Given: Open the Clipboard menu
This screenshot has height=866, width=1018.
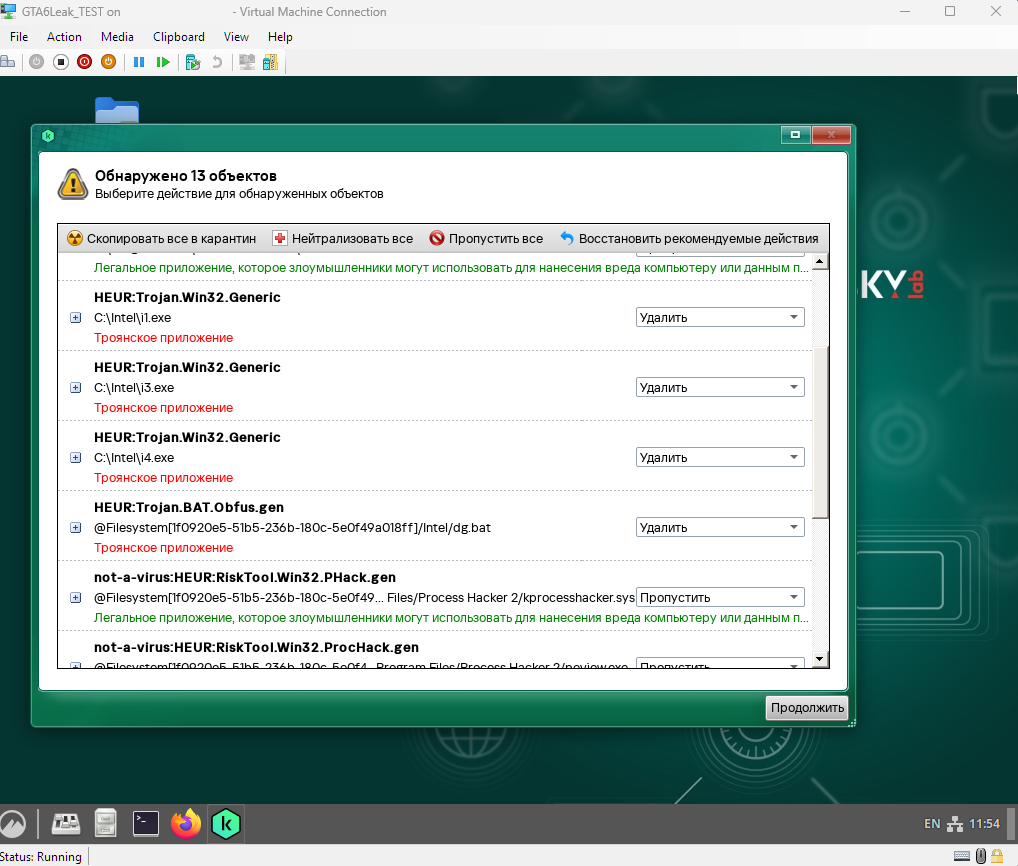Looking at the screenshot, I should tap(179, 37).
